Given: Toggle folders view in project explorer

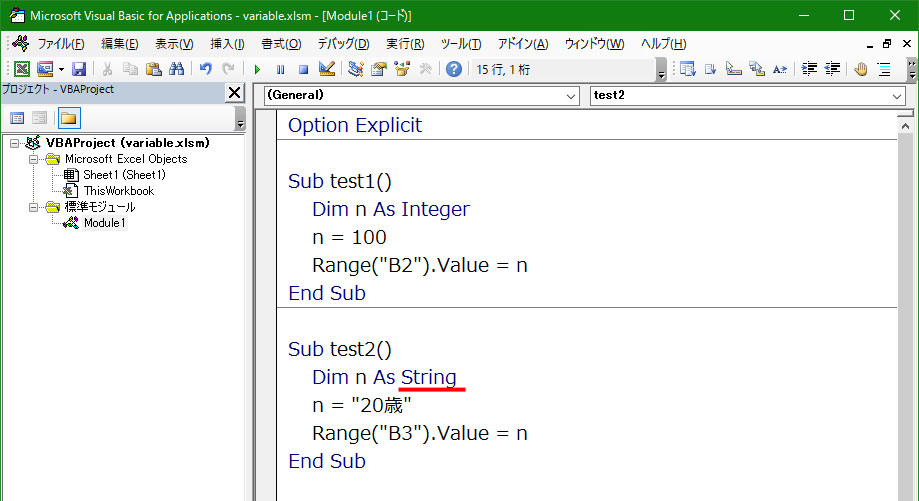Looking at the screenshot, I should coord(69,118).
